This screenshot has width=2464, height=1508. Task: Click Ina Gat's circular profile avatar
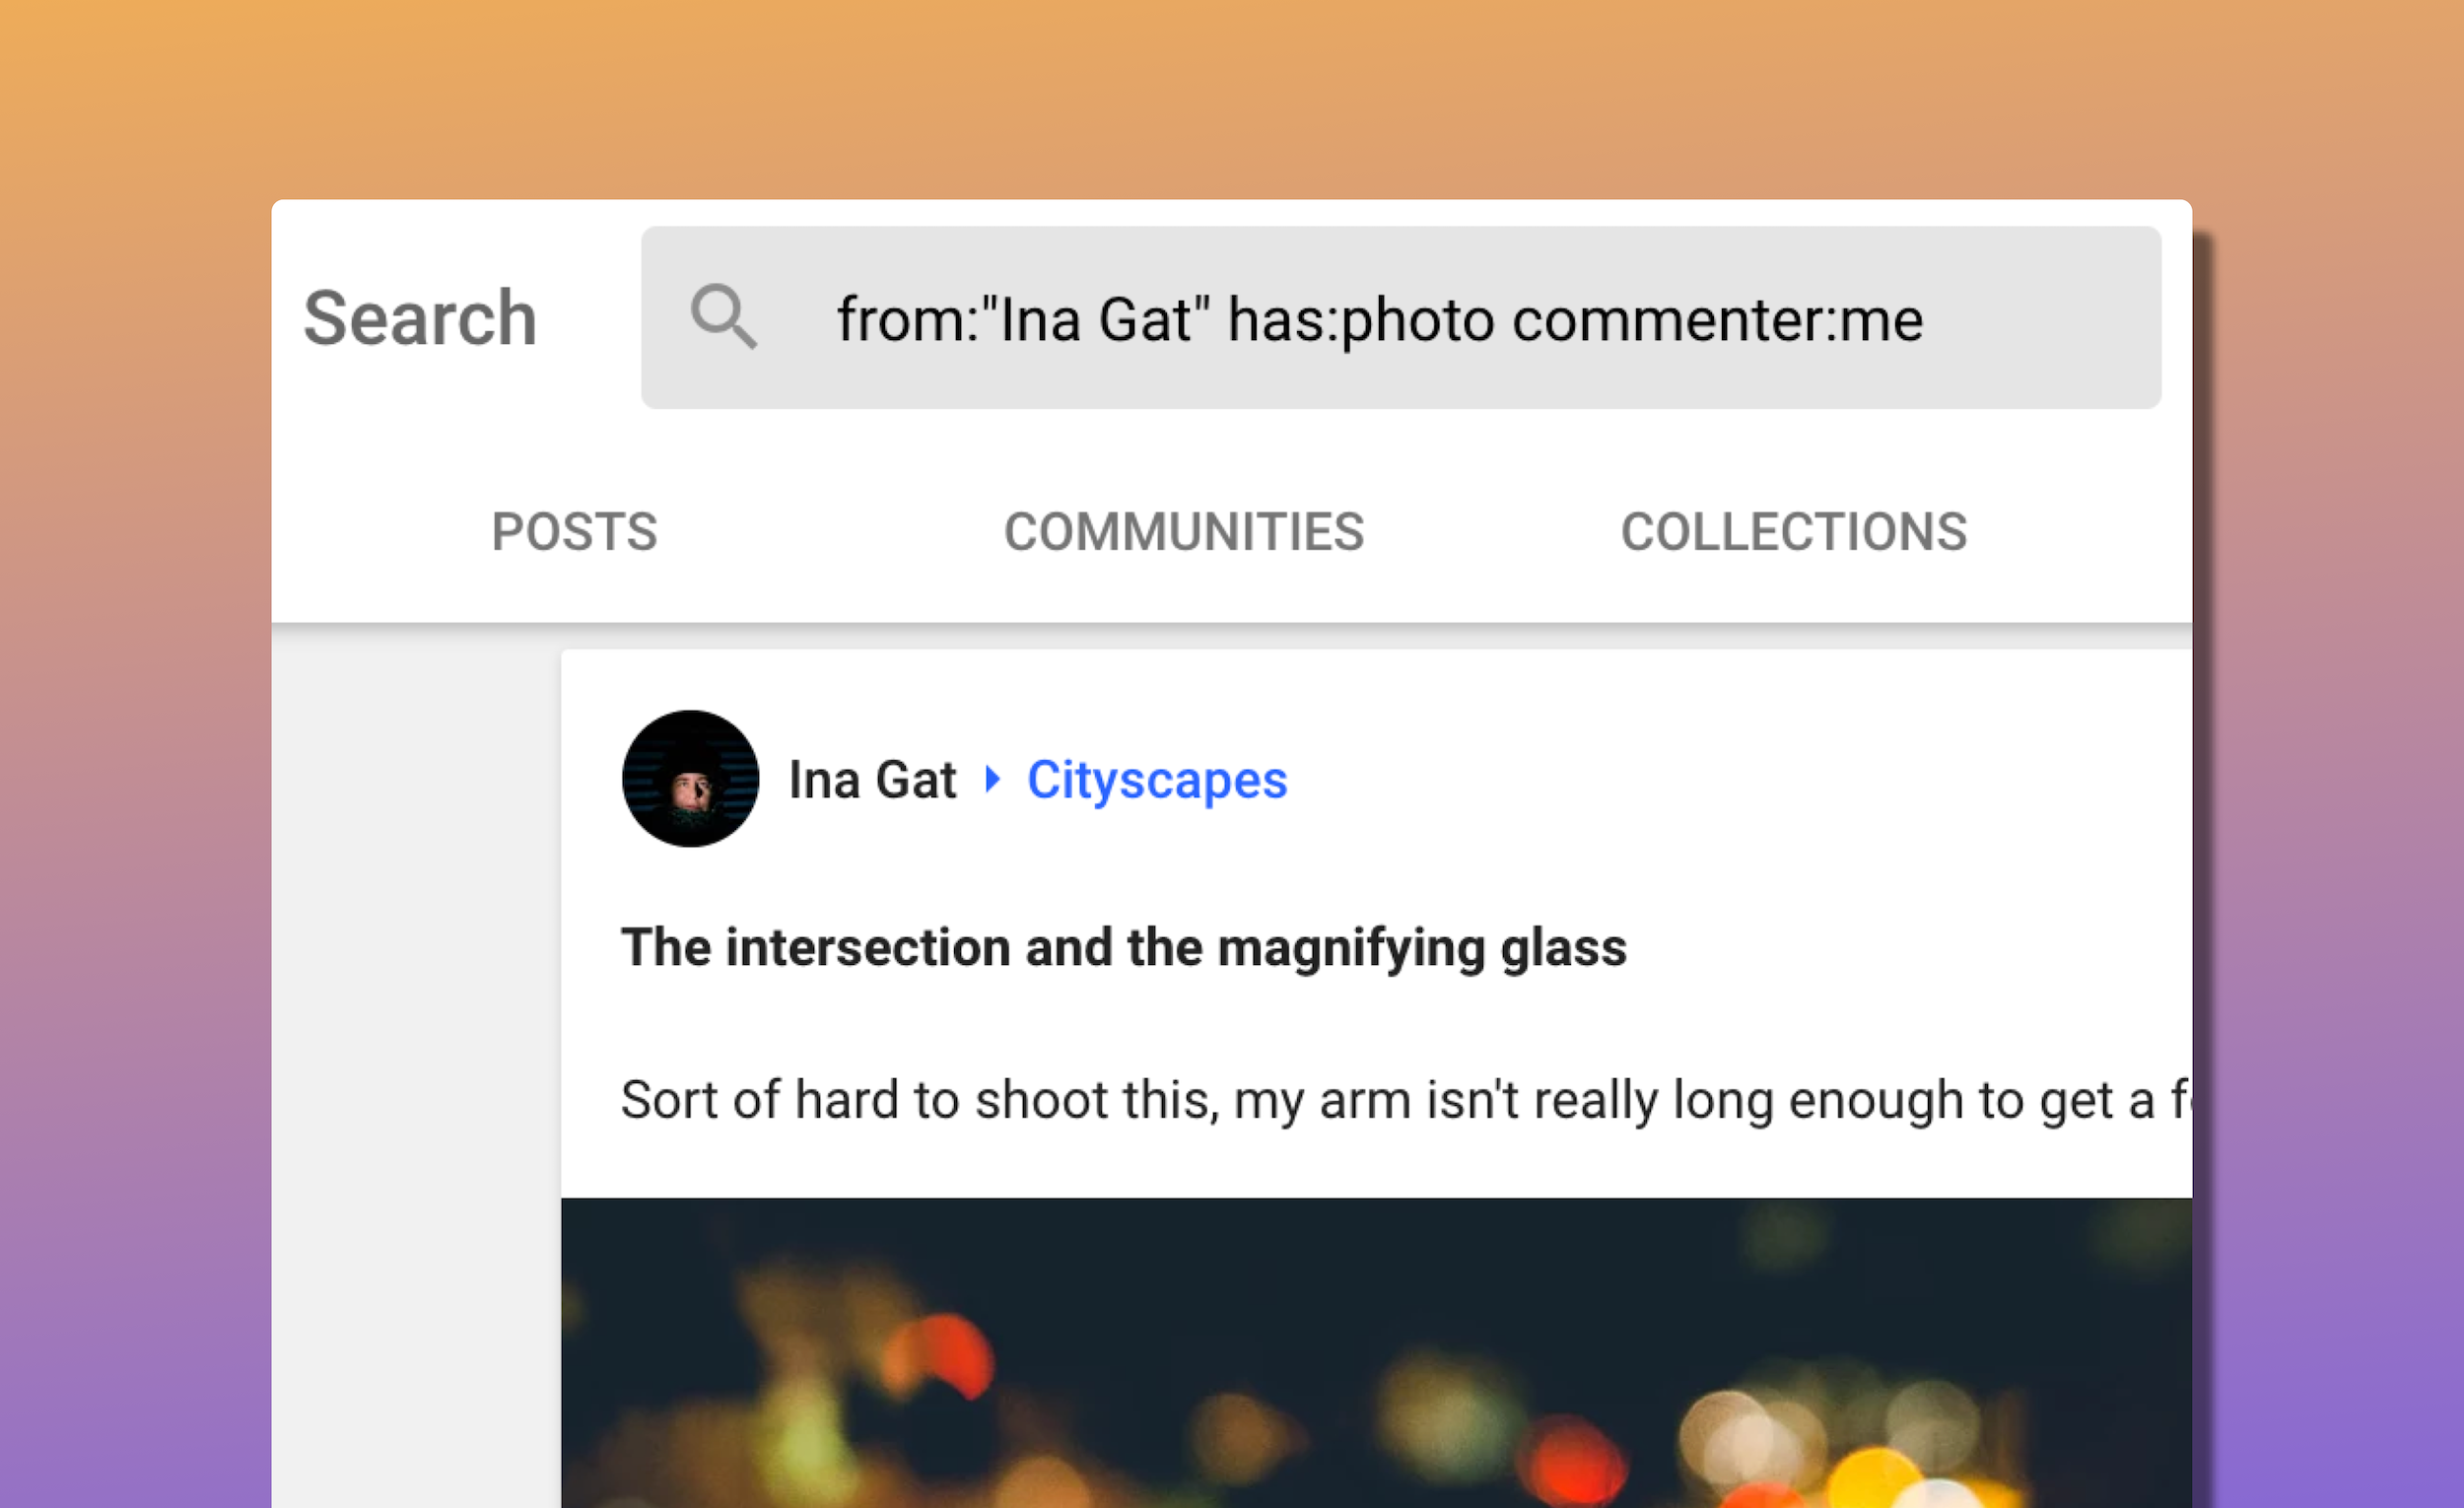pyautogui.click(x=690, y=780)
